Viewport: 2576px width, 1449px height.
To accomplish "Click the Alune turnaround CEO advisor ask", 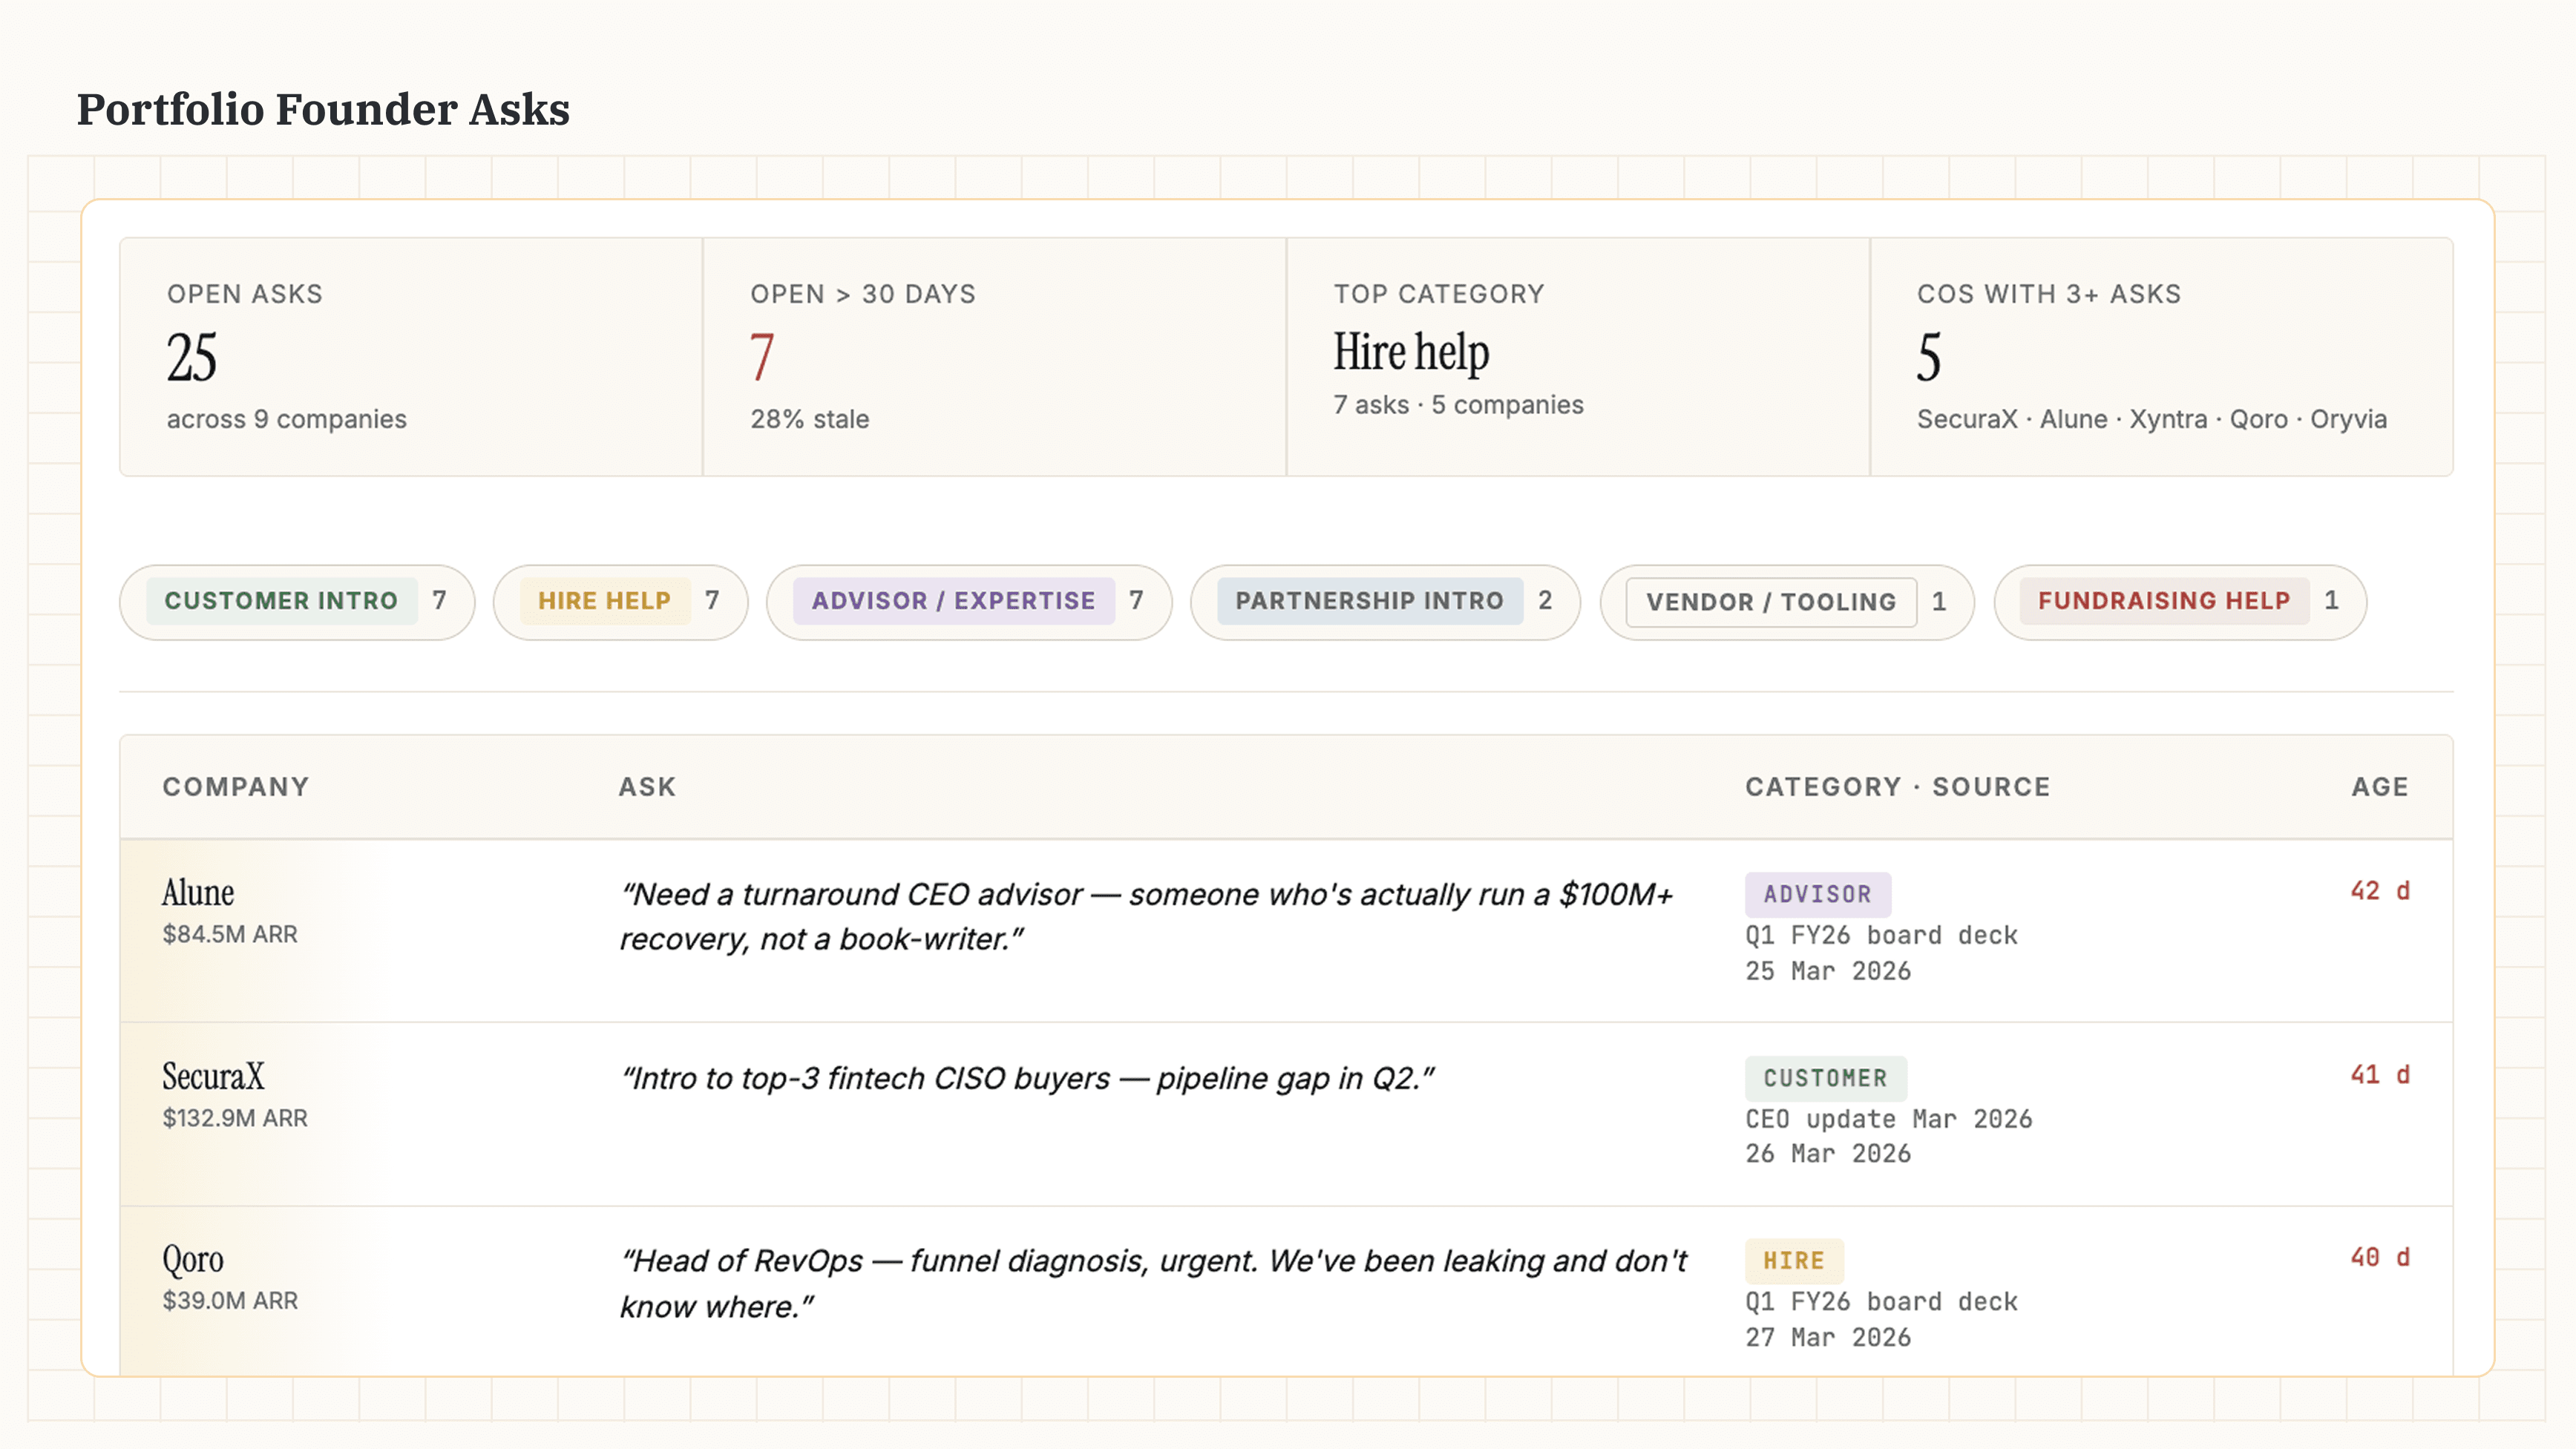I will 1146,916.
